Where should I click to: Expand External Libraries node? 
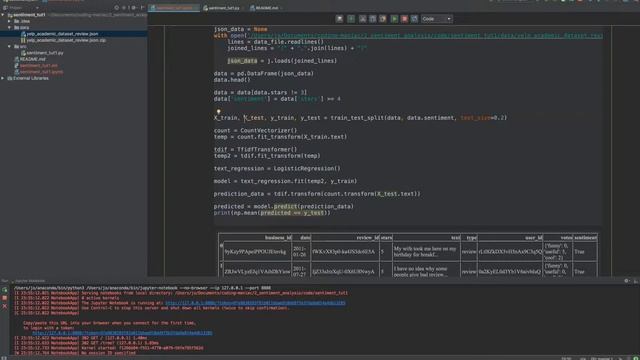(3, 78)
